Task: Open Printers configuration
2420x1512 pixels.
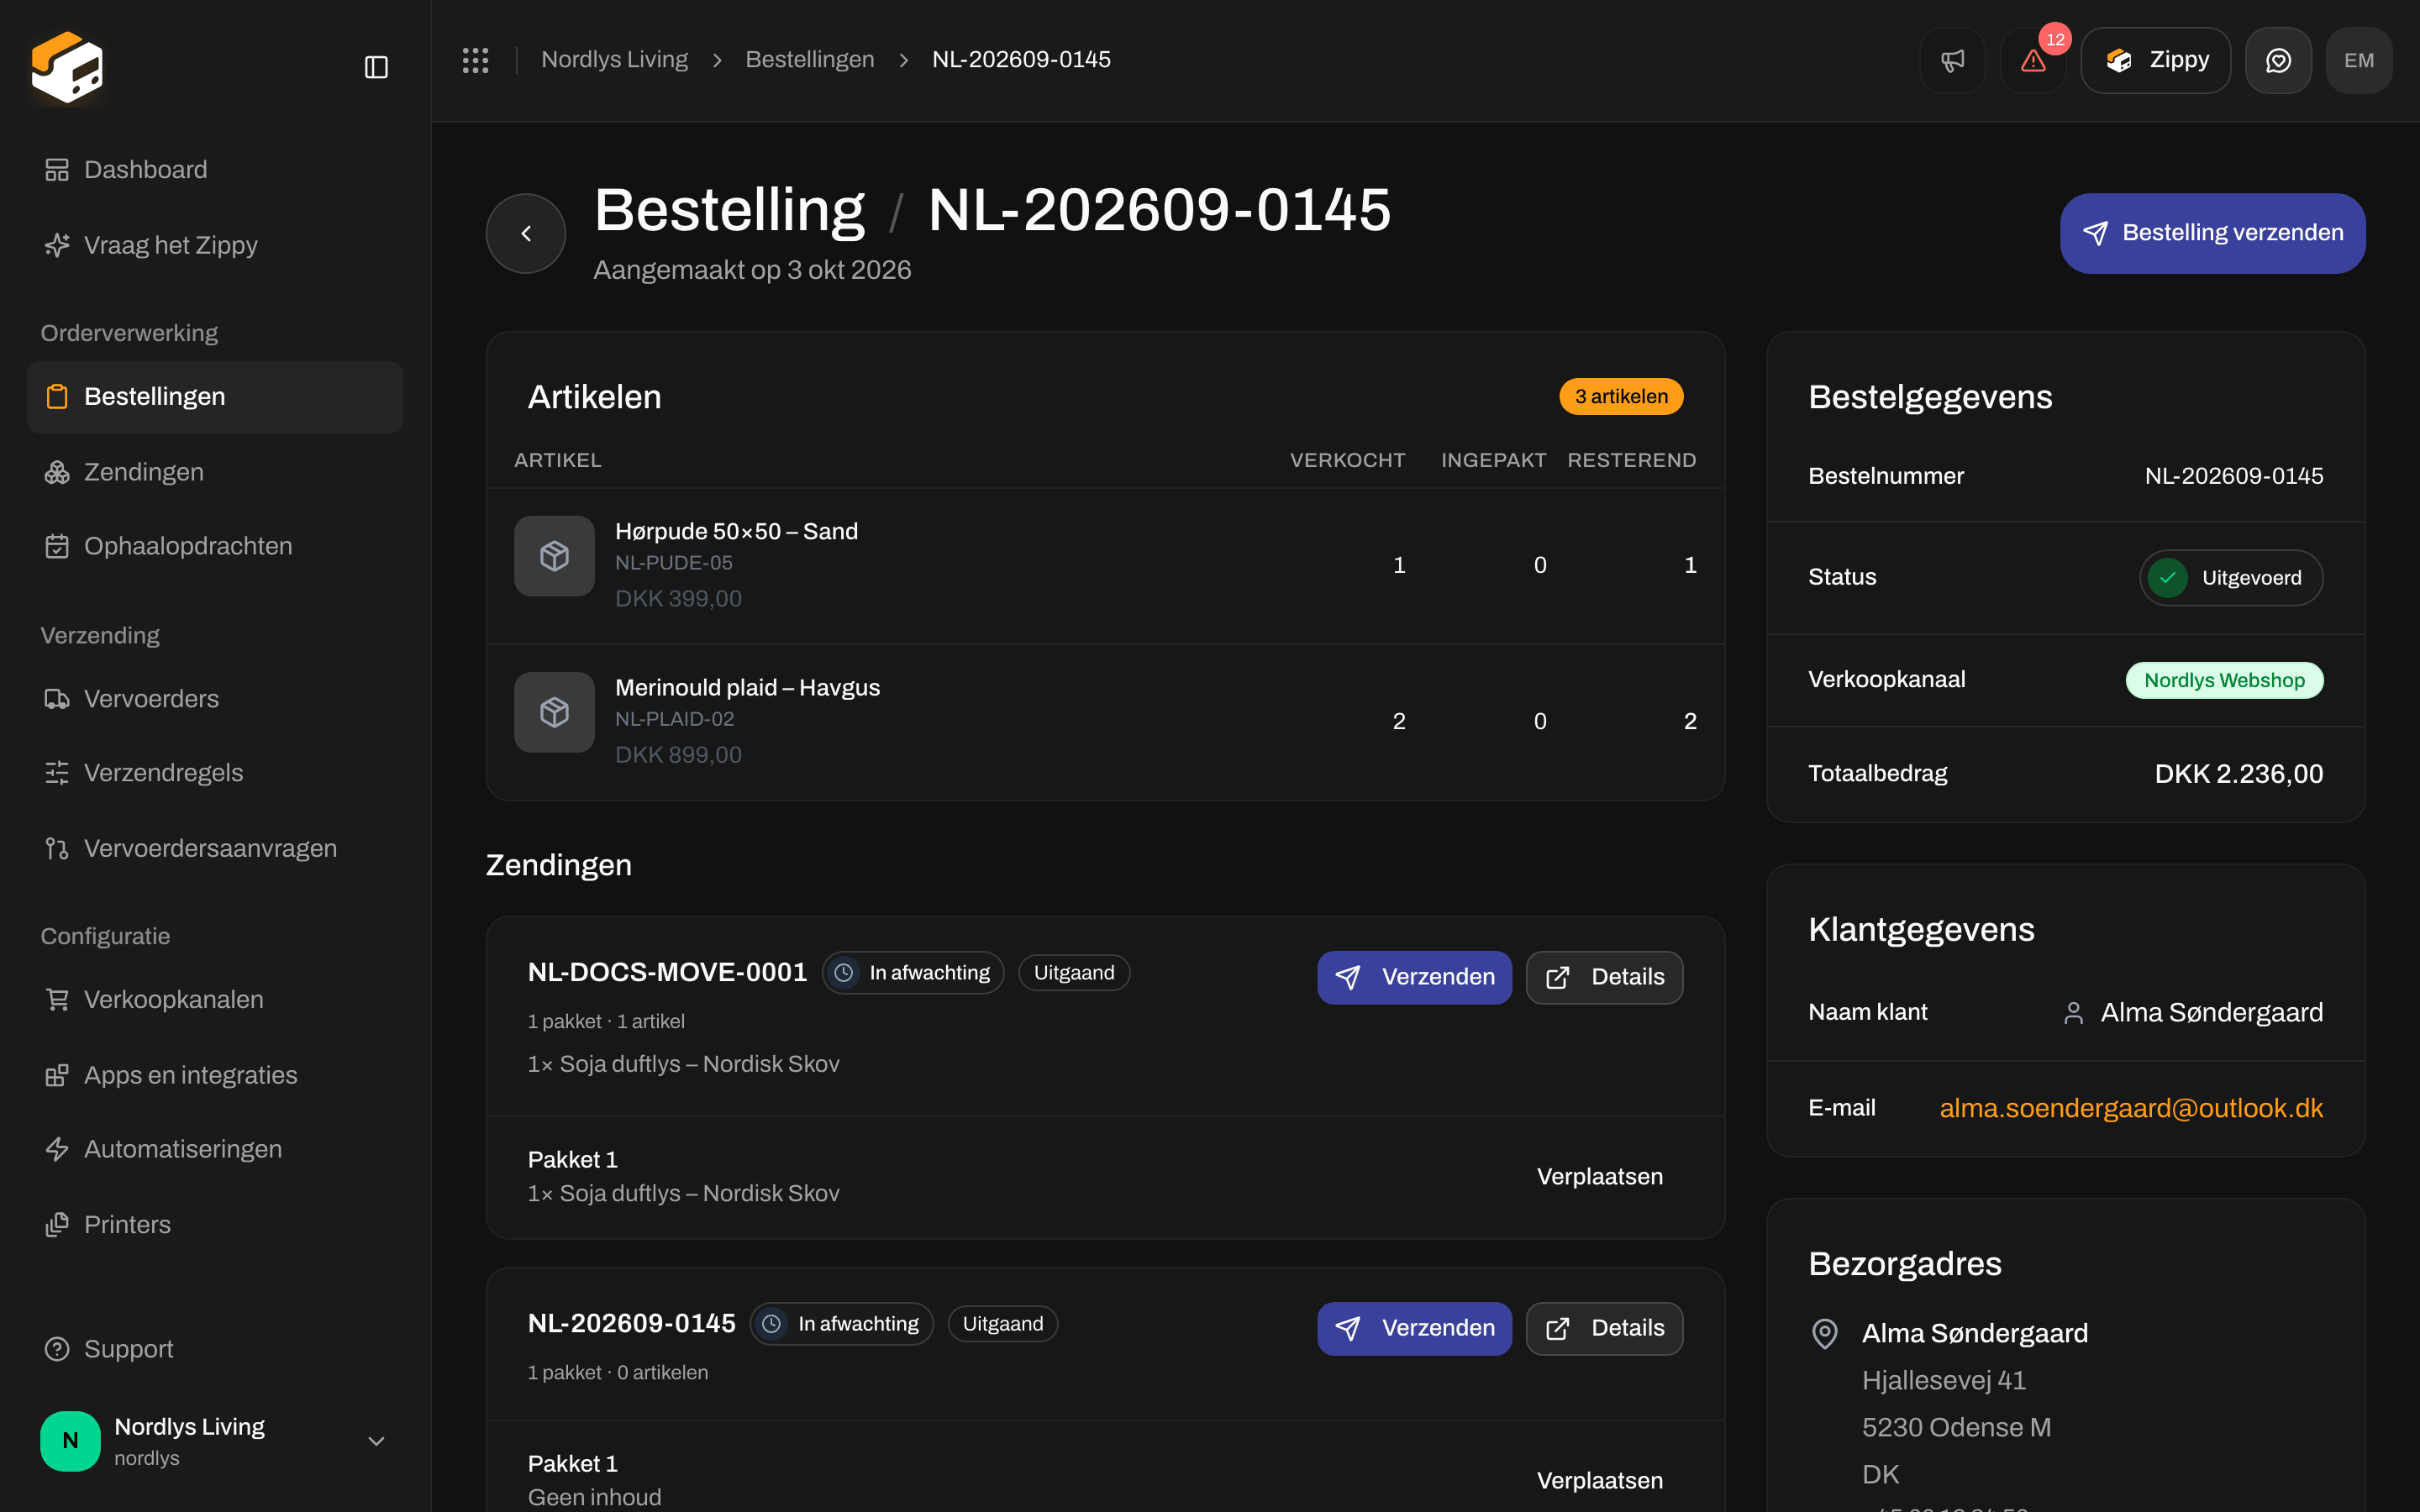Action: click(215, 1225)
